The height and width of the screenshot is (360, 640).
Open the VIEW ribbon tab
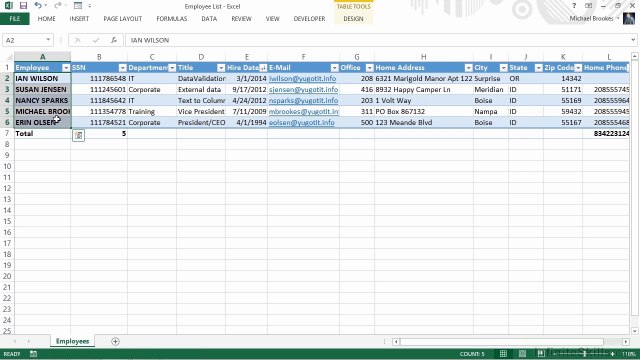(x=272, y=19)
